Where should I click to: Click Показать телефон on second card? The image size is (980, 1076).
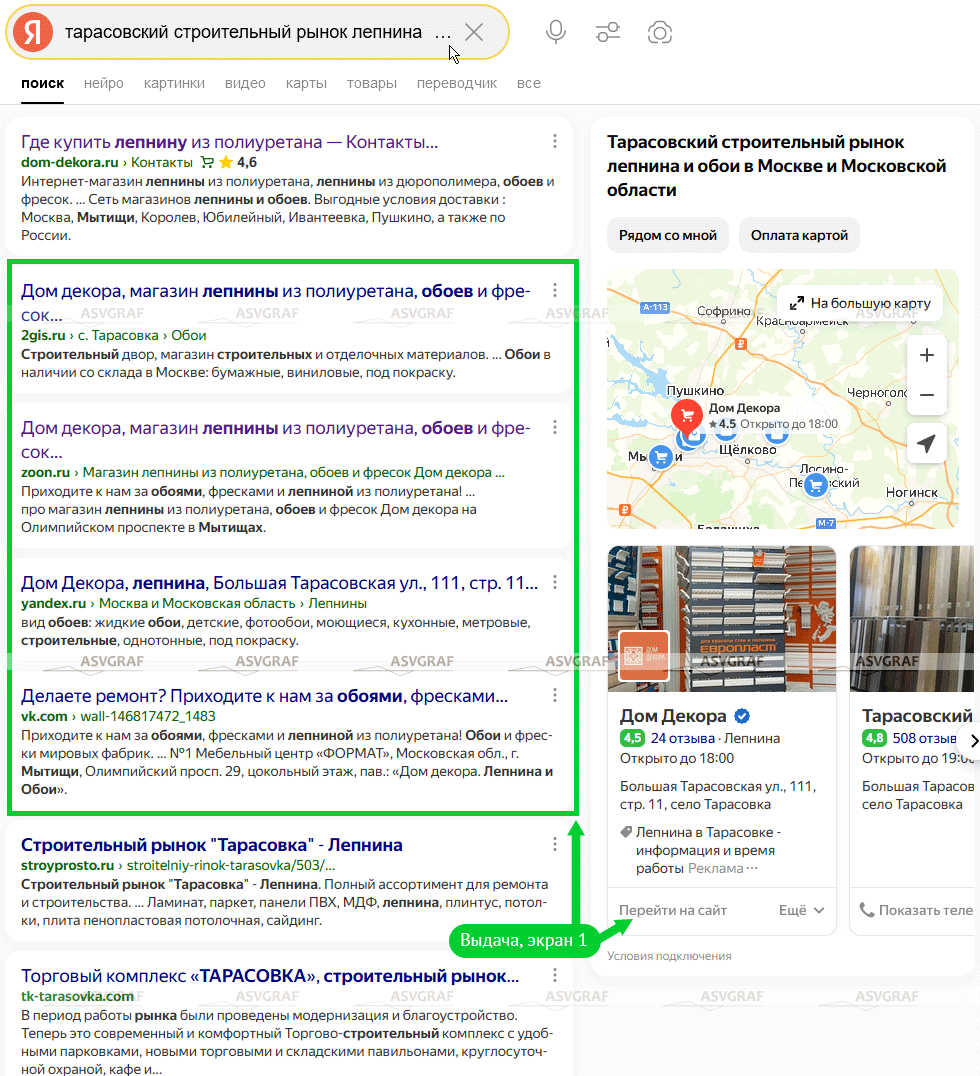click(916, 910)
